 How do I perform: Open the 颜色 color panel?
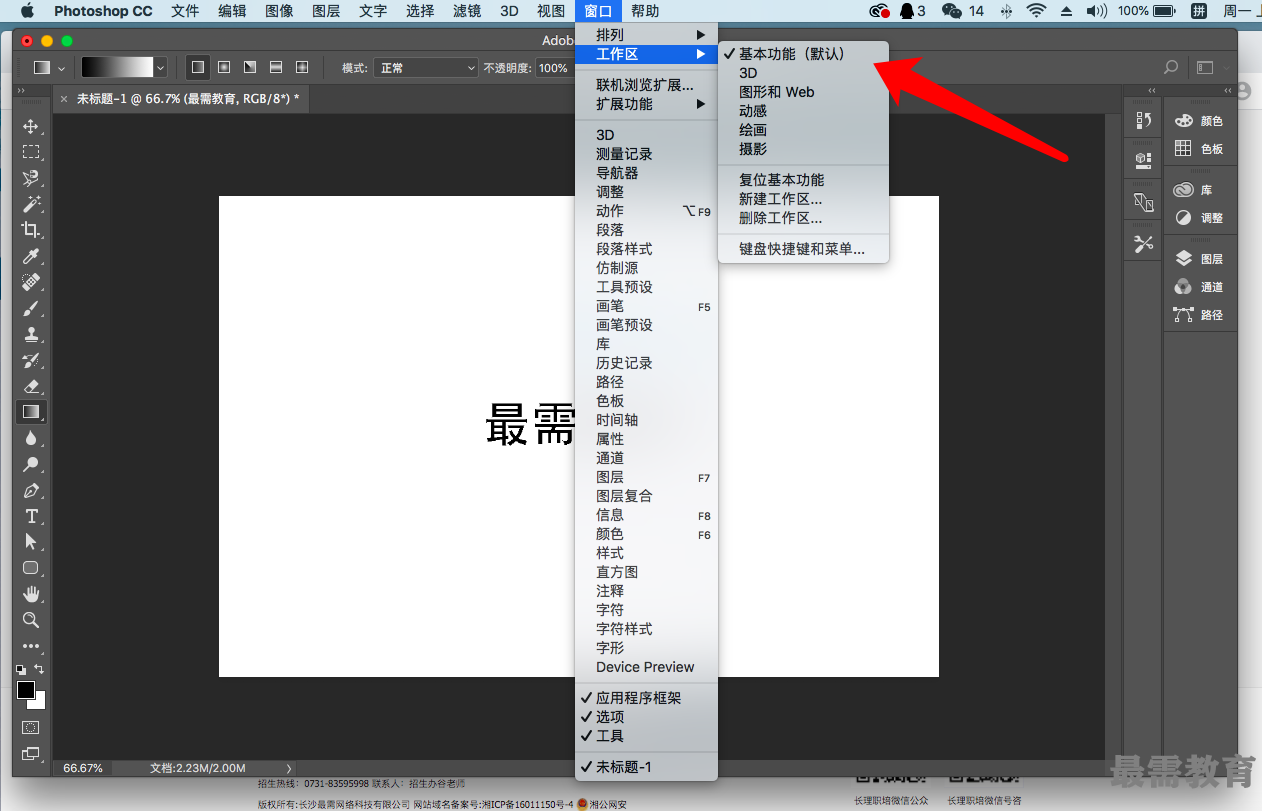coord(1198,121)
